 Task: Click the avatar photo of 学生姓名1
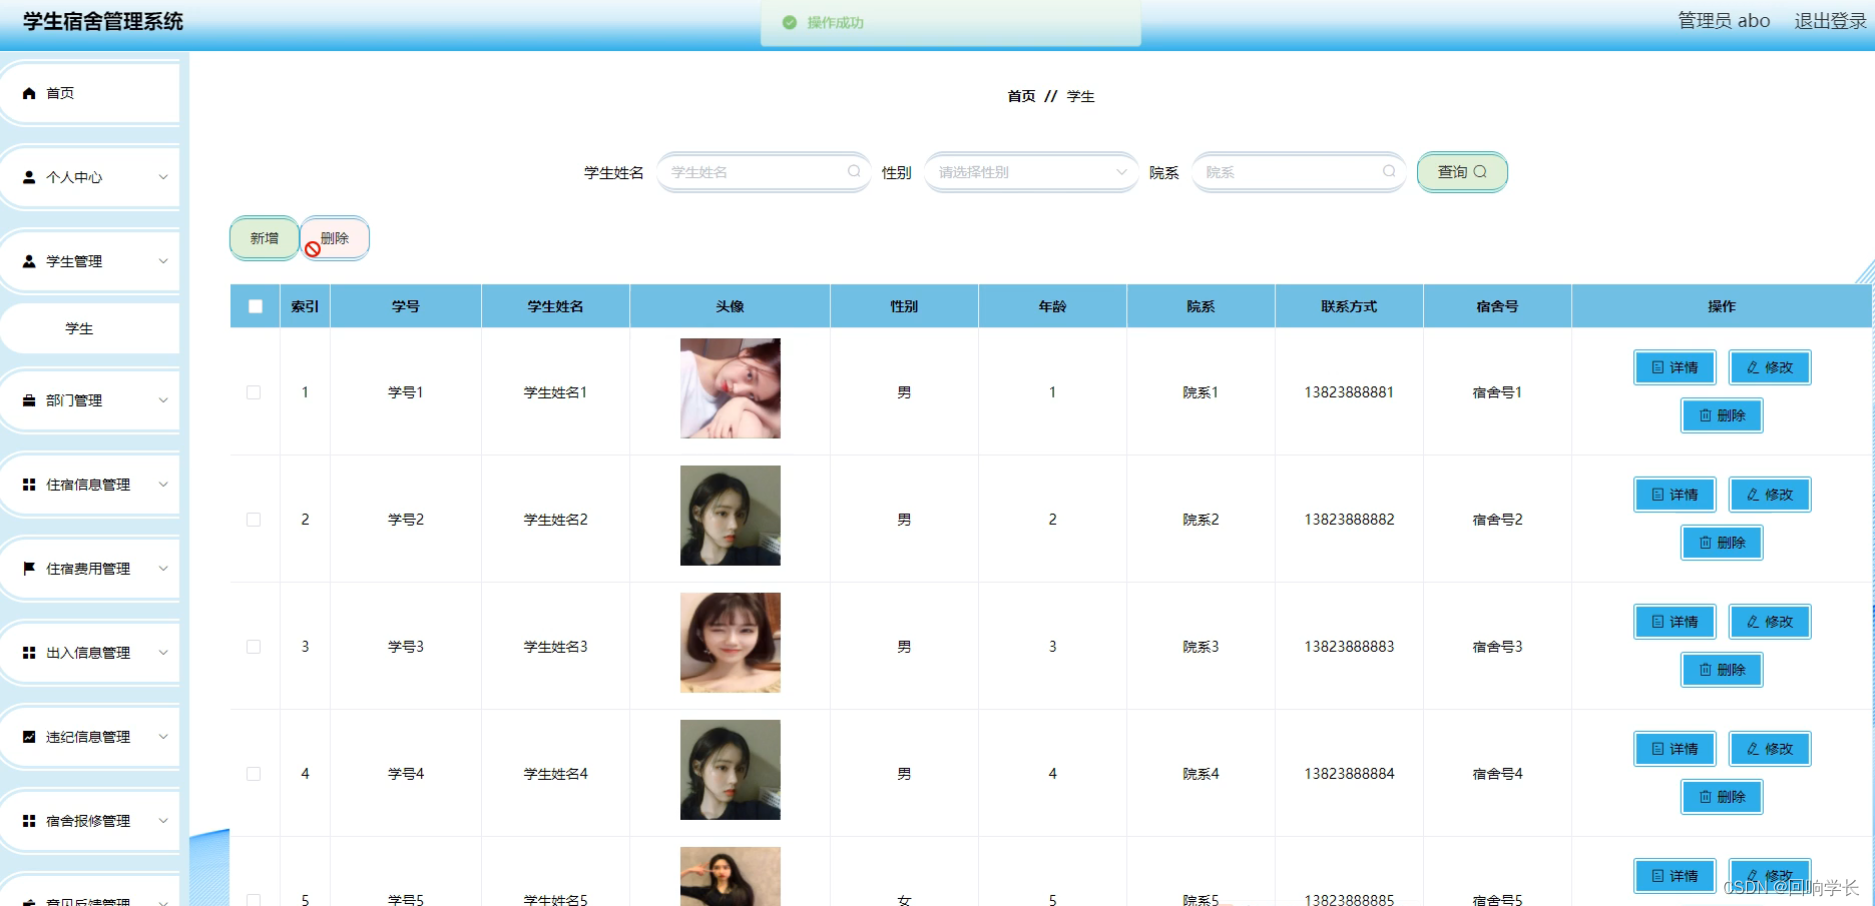[729, 388]
